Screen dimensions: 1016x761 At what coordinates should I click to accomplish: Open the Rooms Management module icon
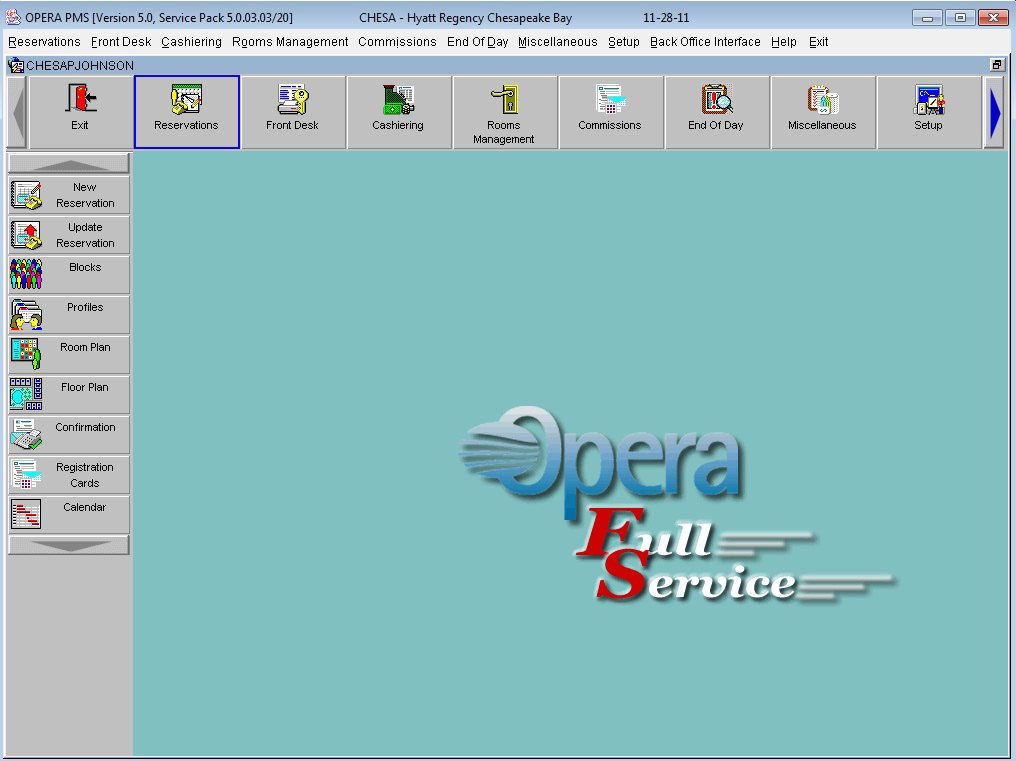pyautogui.click(x=504, y=112)
